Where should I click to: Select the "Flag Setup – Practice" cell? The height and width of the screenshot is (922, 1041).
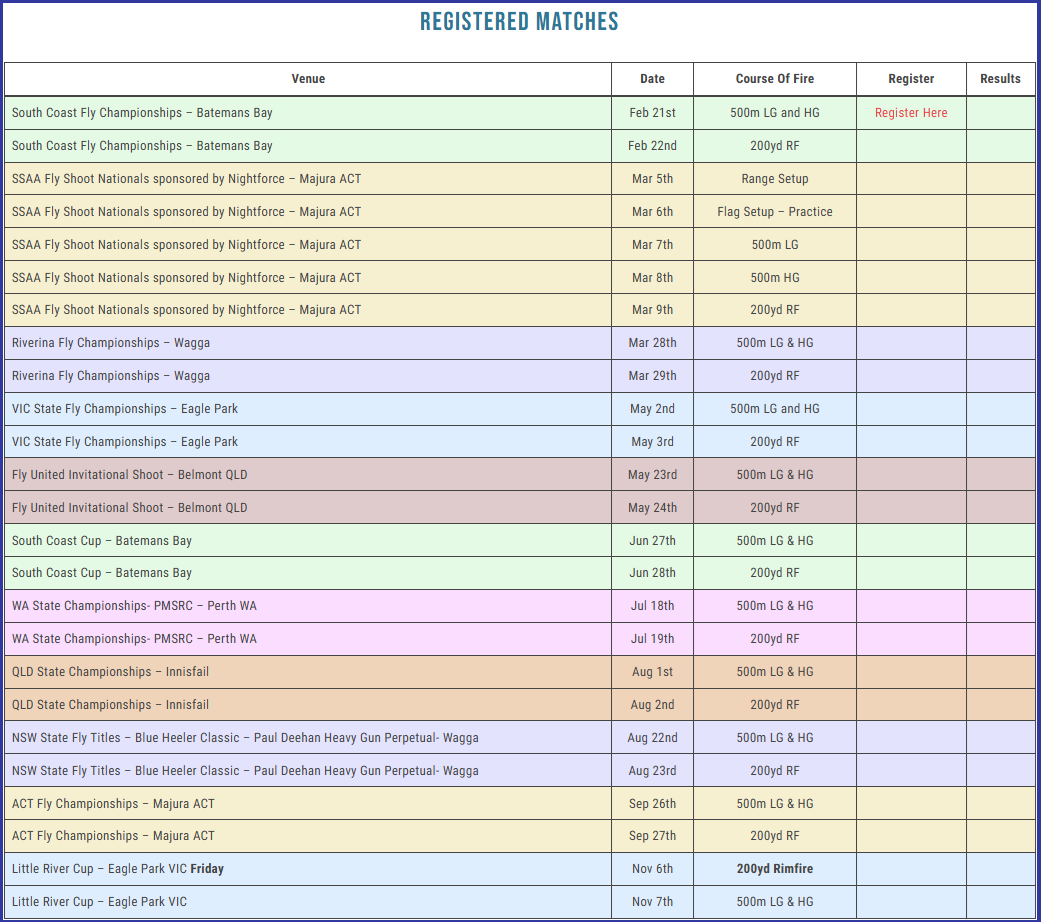pos(774,212)
